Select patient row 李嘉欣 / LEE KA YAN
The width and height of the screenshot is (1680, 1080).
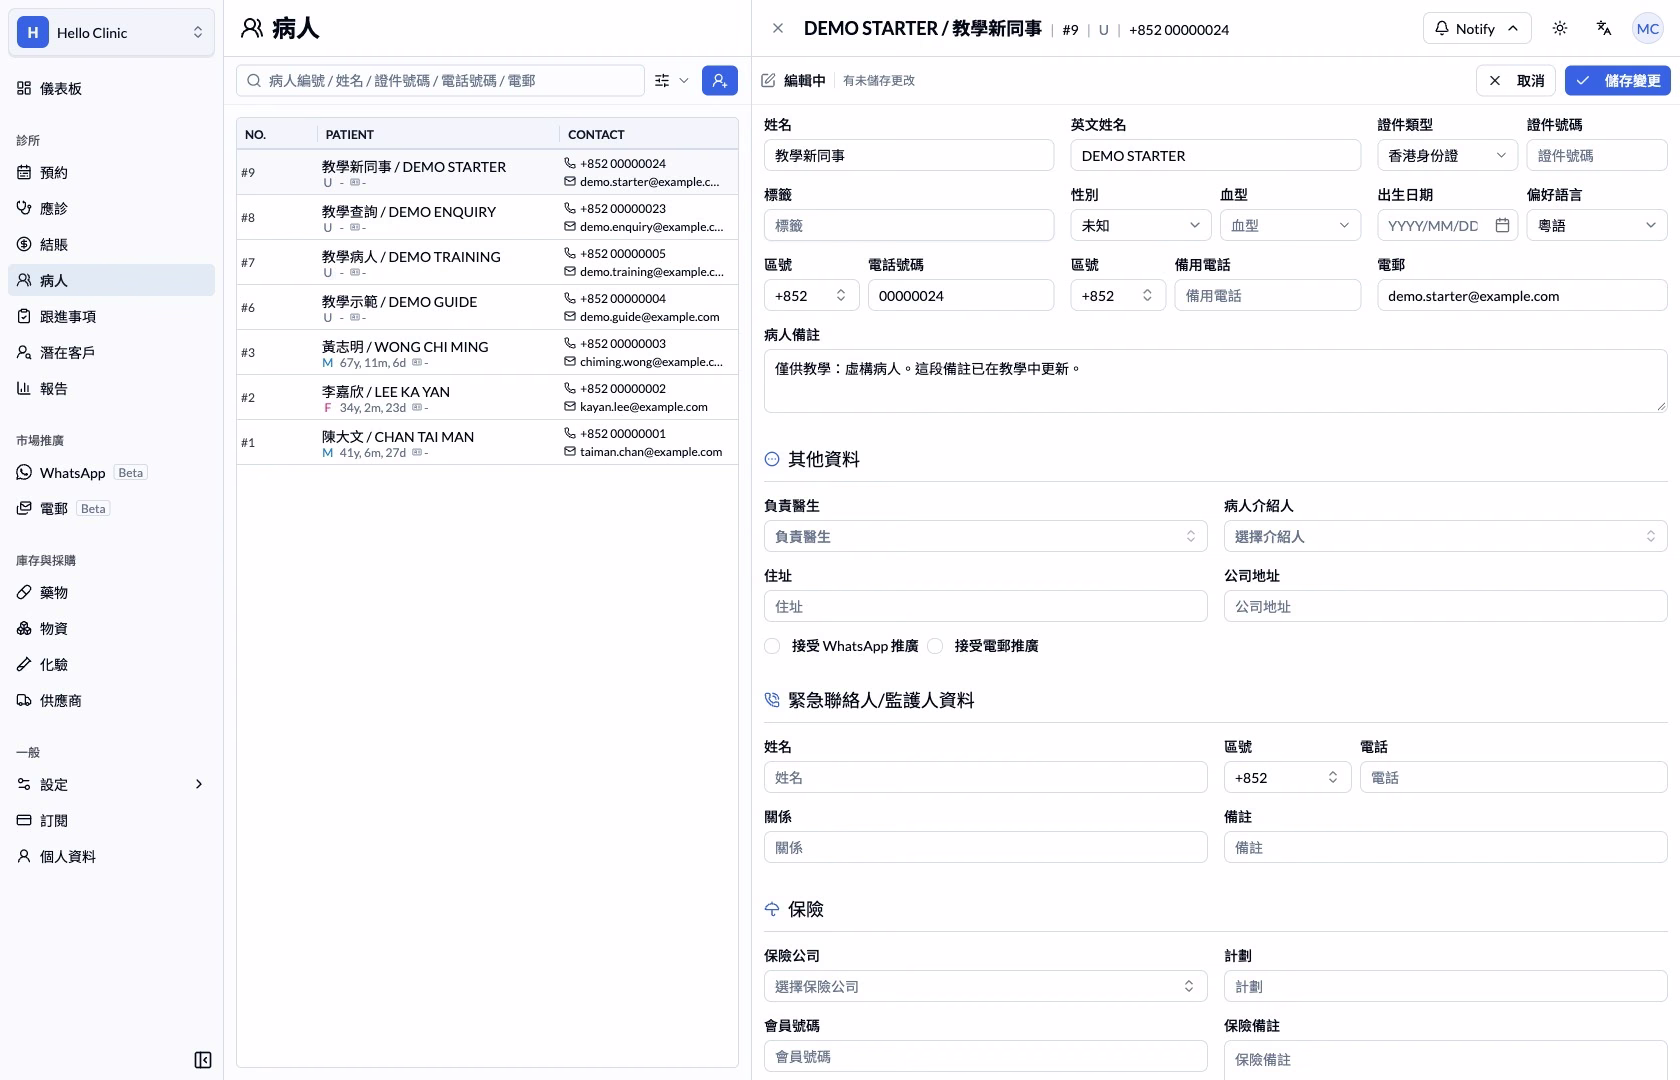click(x=487, y=398)
